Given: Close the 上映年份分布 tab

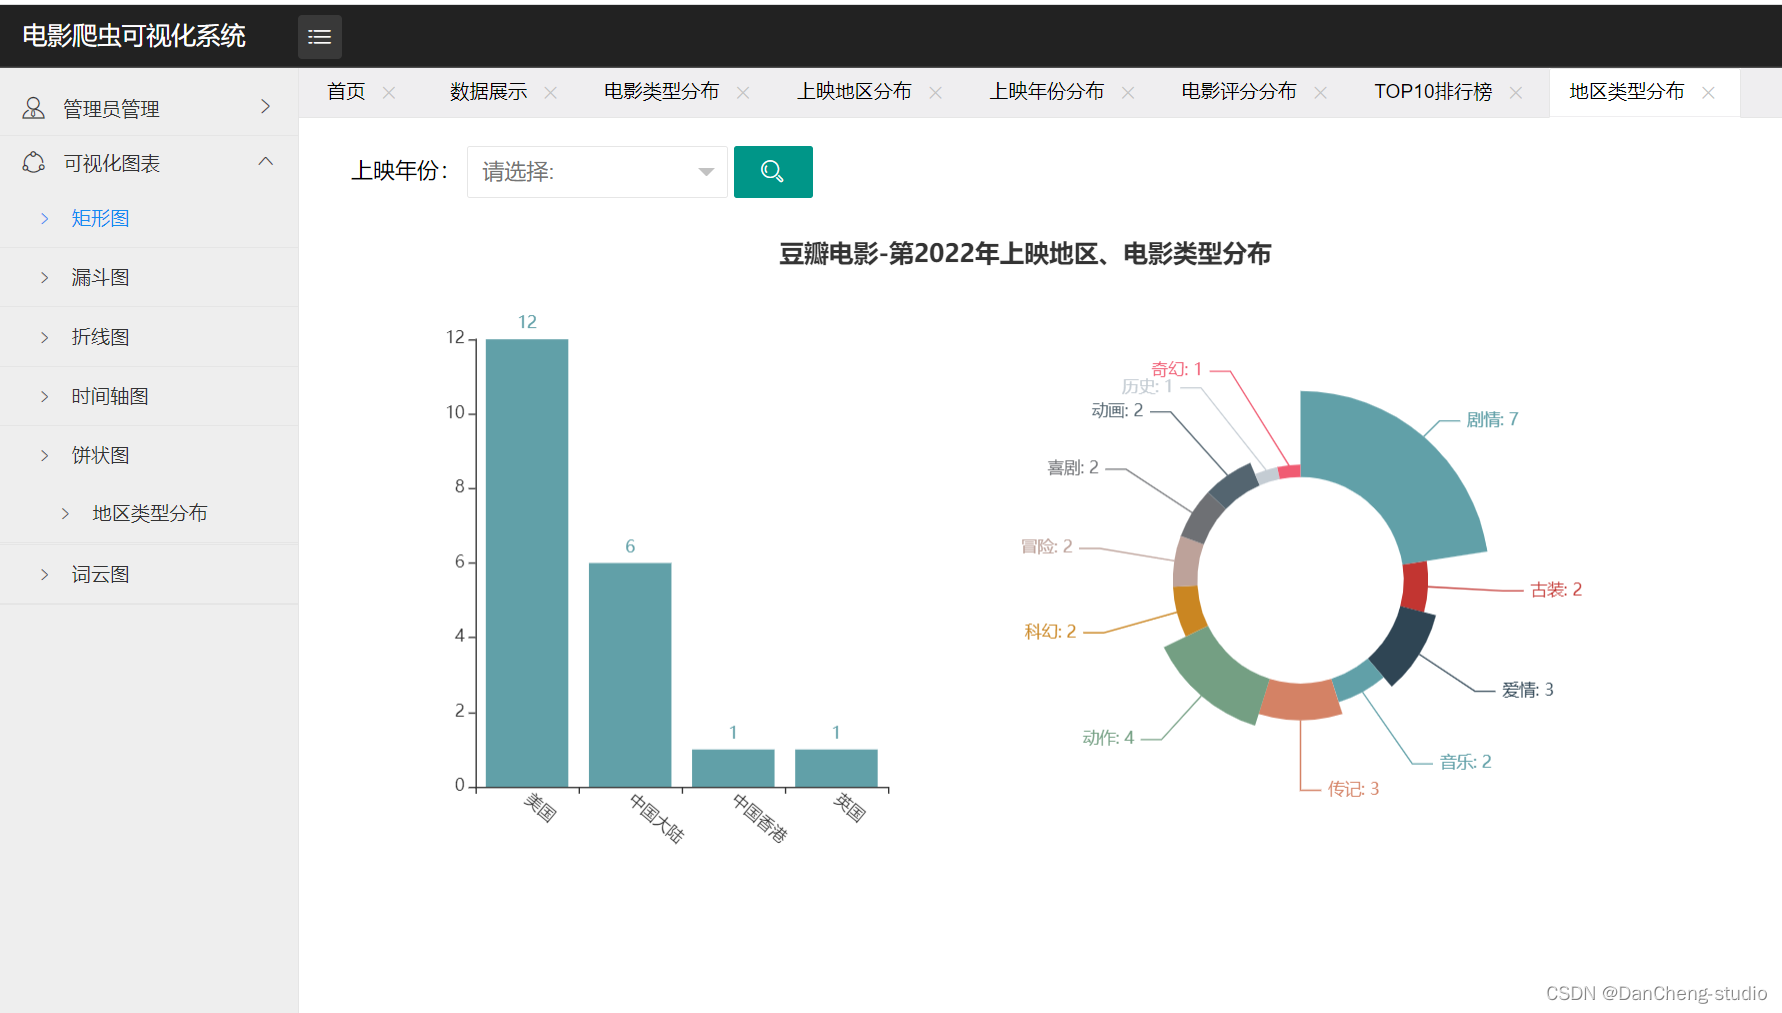Looking at the screenshot, I should click(1128, 92).
